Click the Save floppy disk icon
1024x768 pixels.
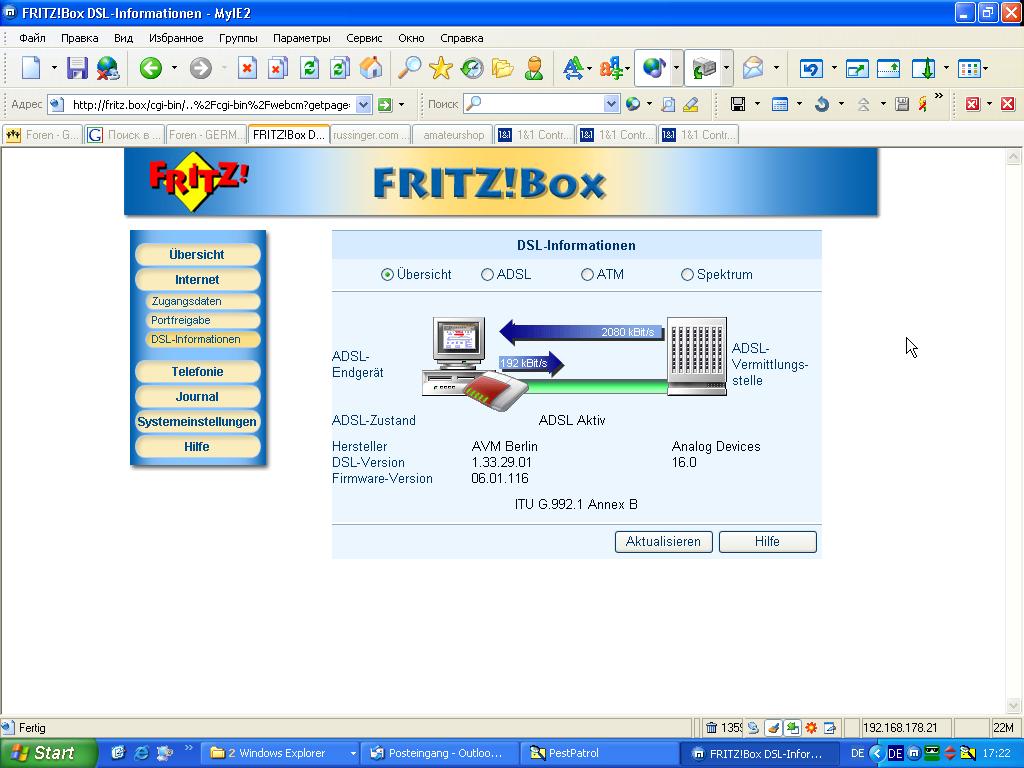77,68
